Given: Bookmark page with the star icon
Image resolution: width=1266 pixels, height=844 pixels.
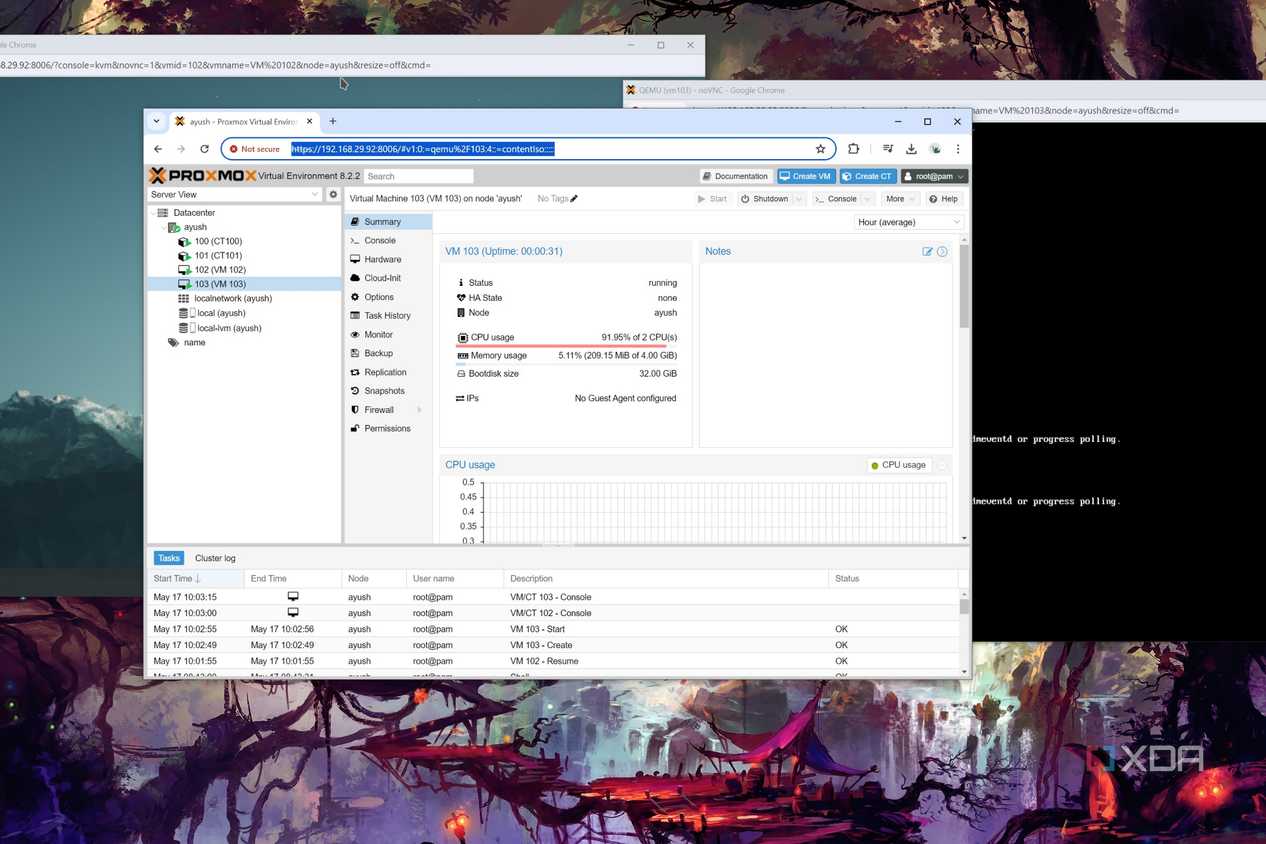Looking at the screenshot, I should (820, 149).
